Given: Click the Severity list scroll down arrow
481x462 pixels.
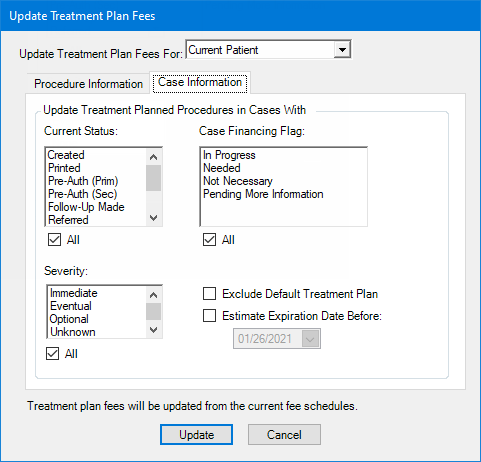Looking at the screenshot, I should tap(153, 330).
